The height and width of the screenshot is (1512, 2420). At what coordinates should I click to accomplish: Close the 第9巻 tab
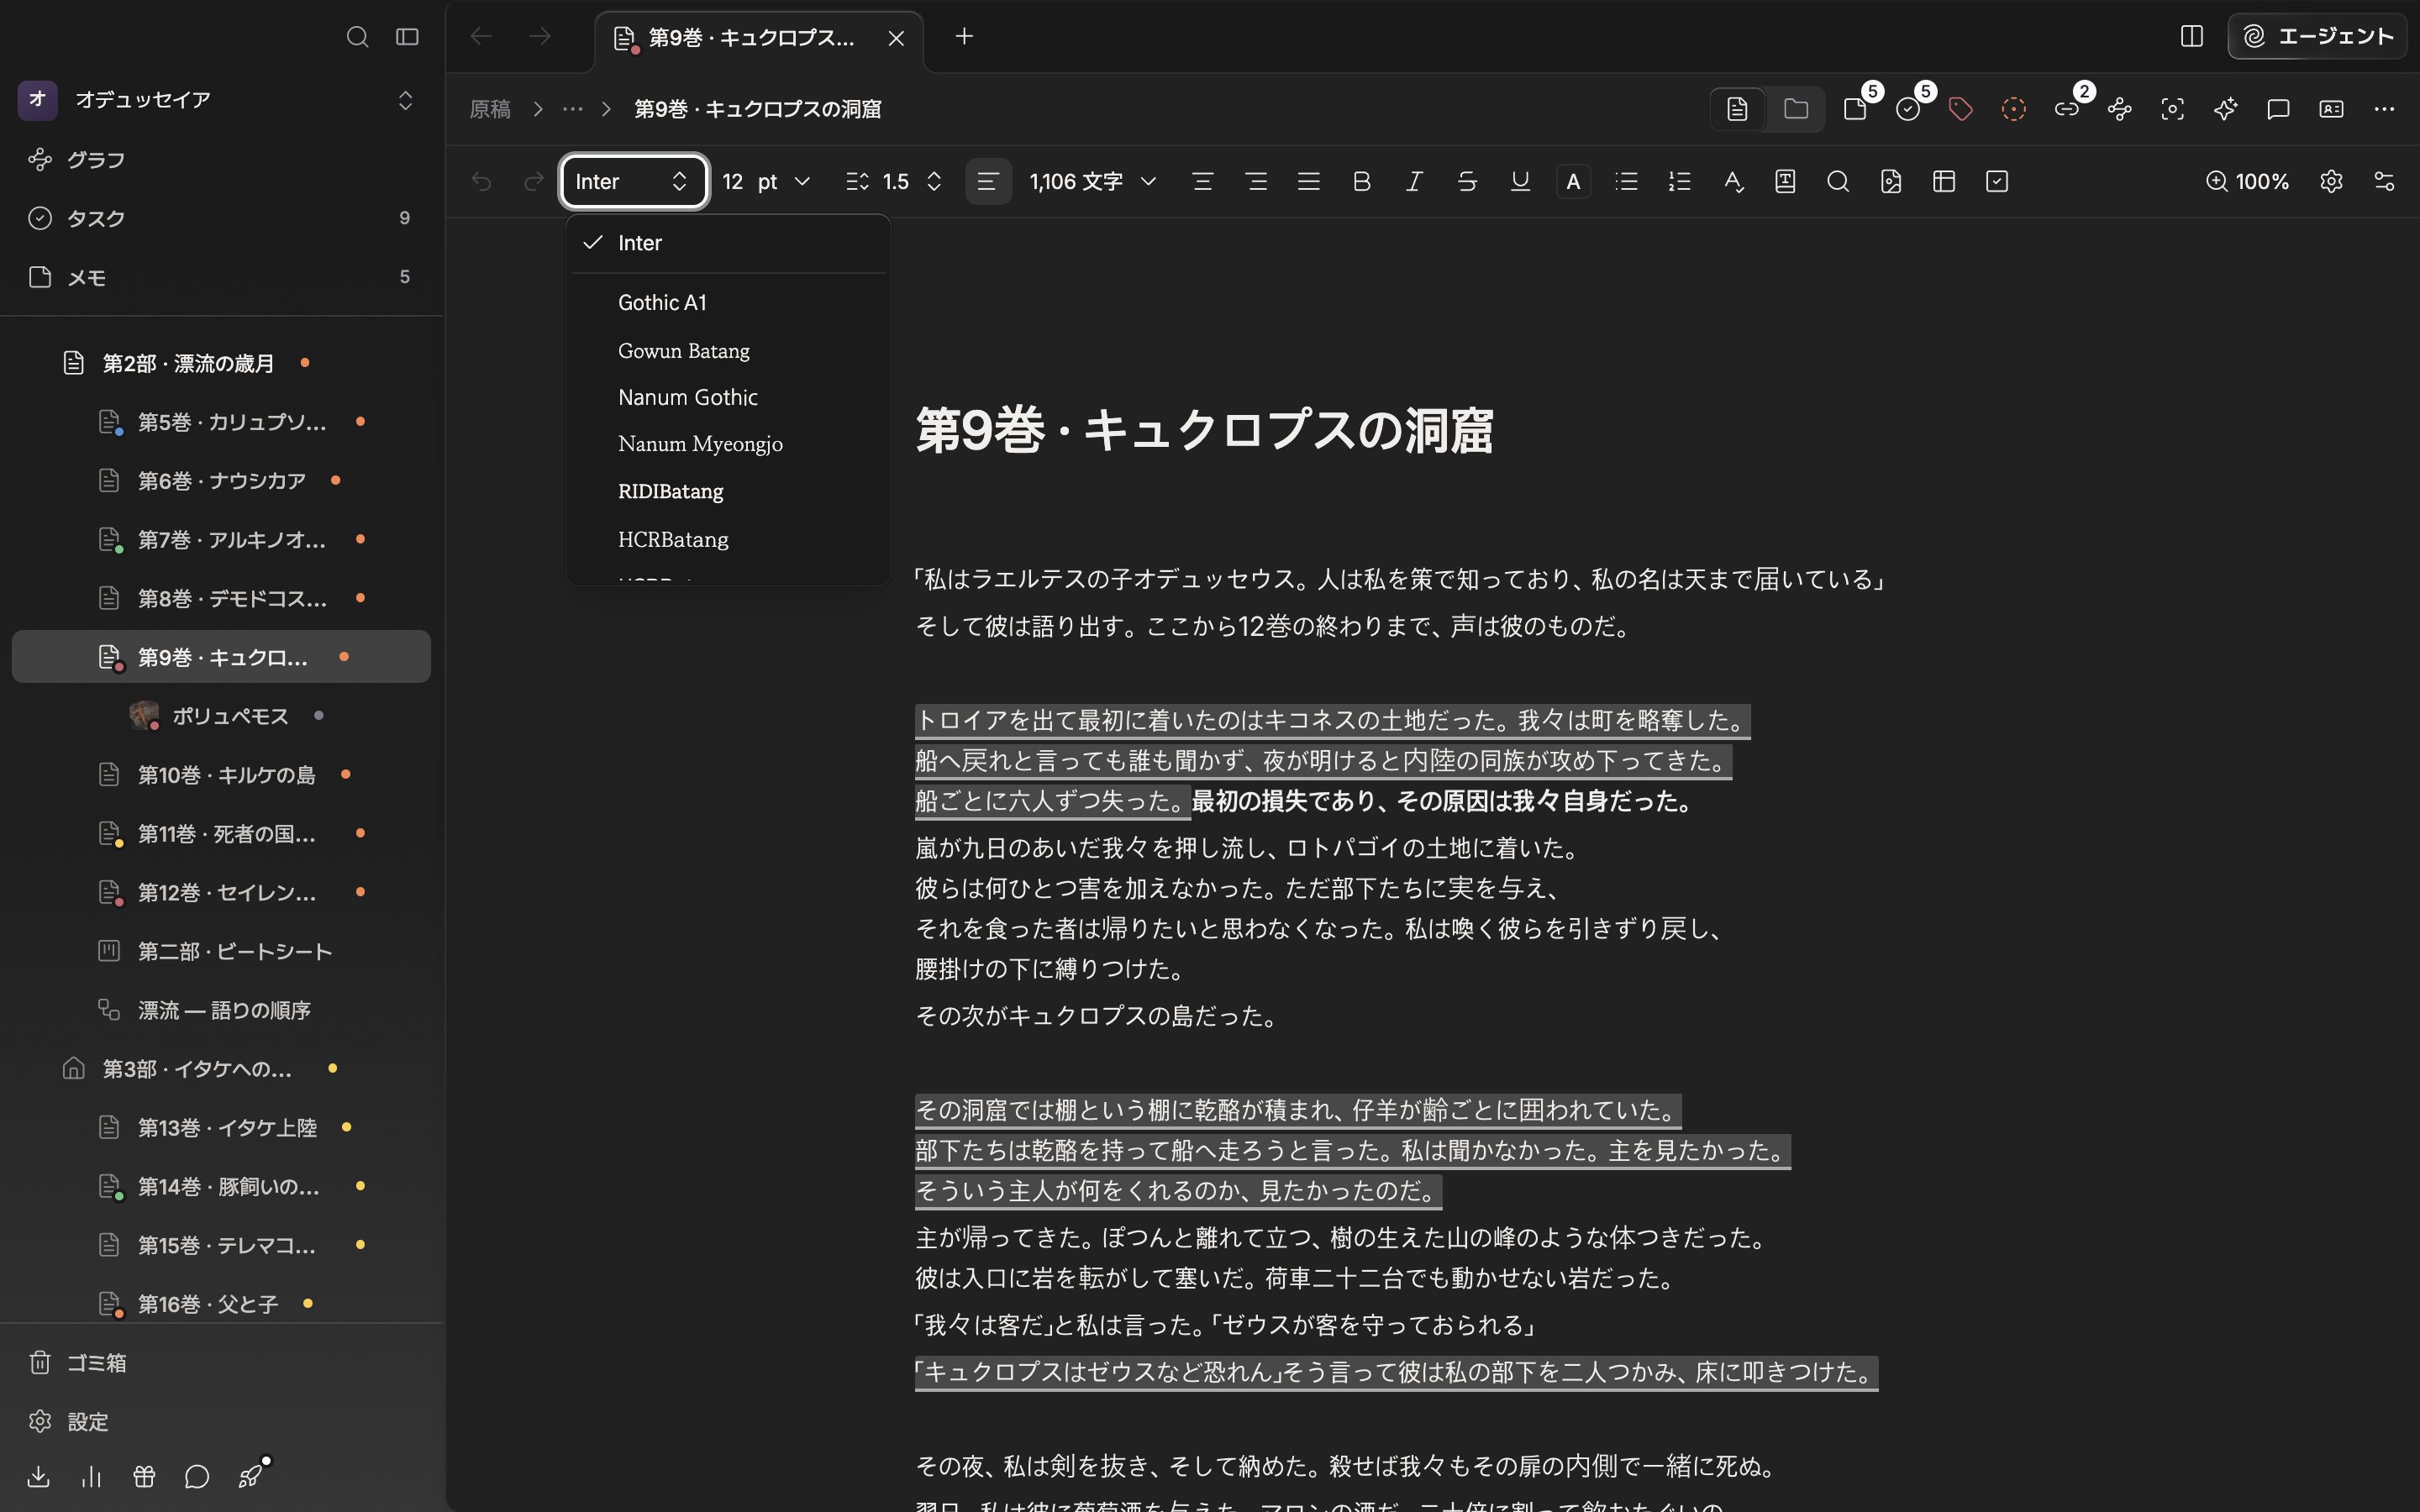(x=896, y=38)
